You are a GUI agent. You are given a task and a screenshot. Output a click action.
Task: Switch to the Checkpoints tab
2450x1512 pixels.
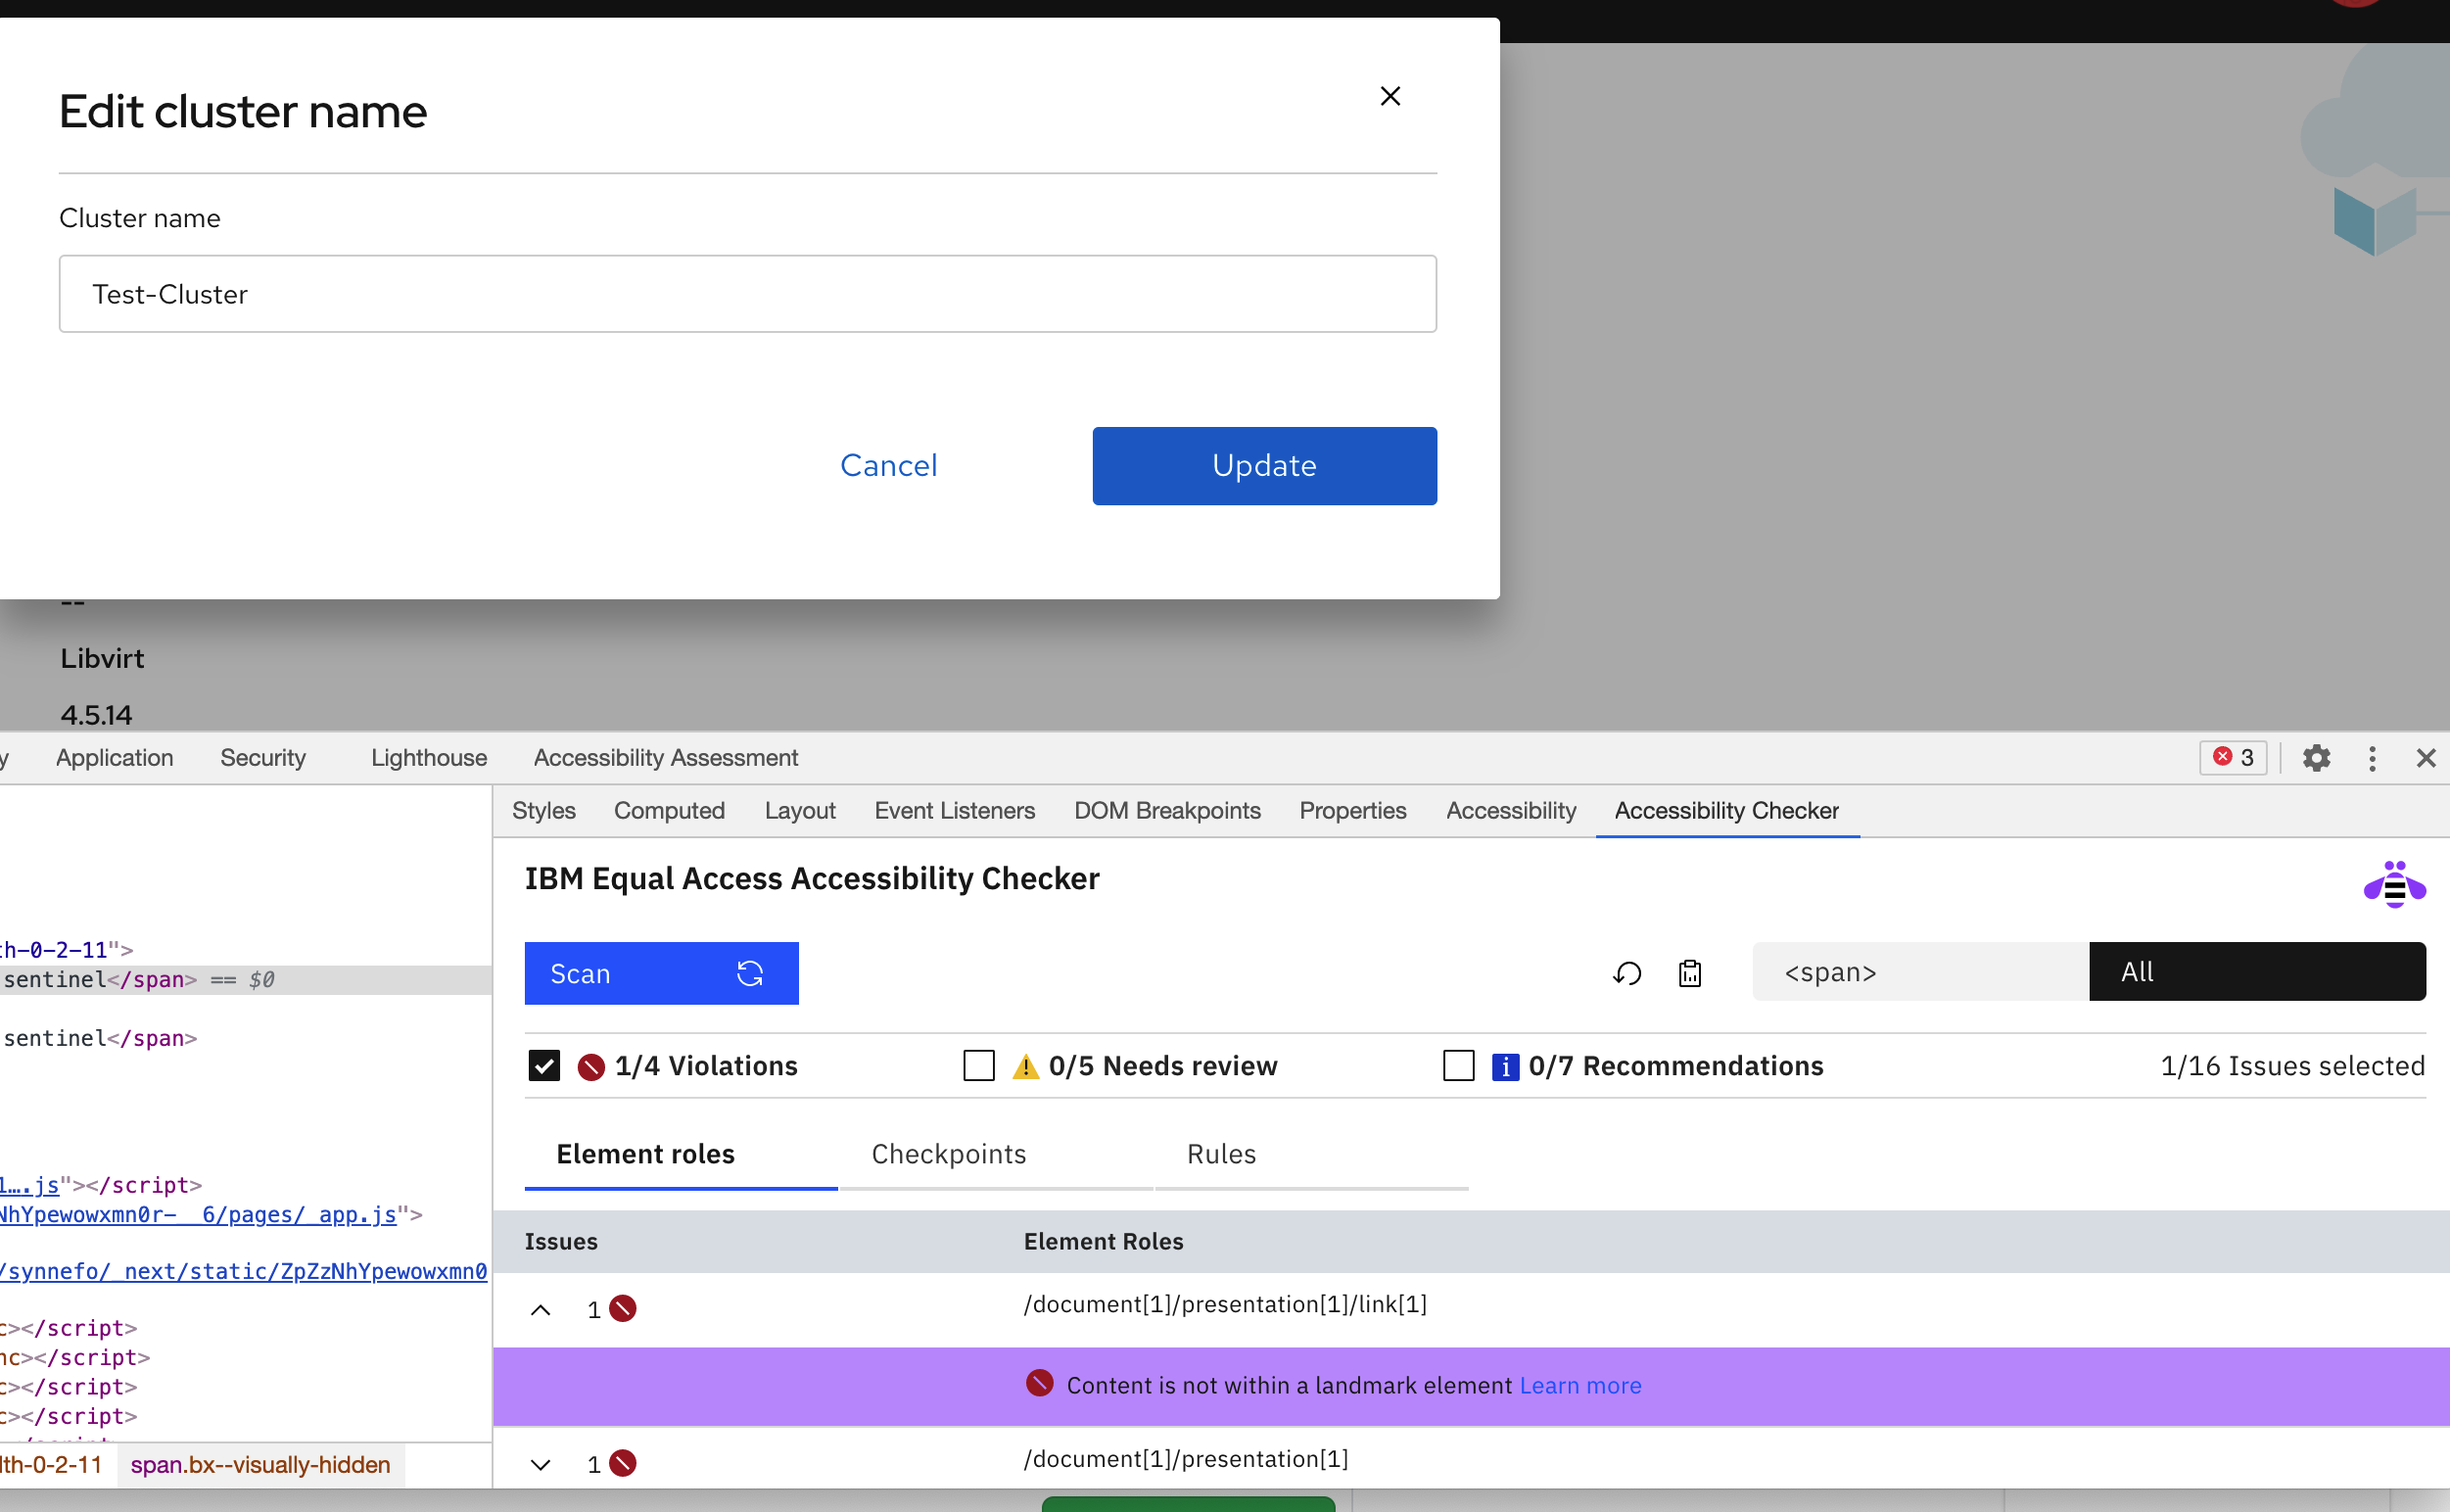[x=948, y=1154]
